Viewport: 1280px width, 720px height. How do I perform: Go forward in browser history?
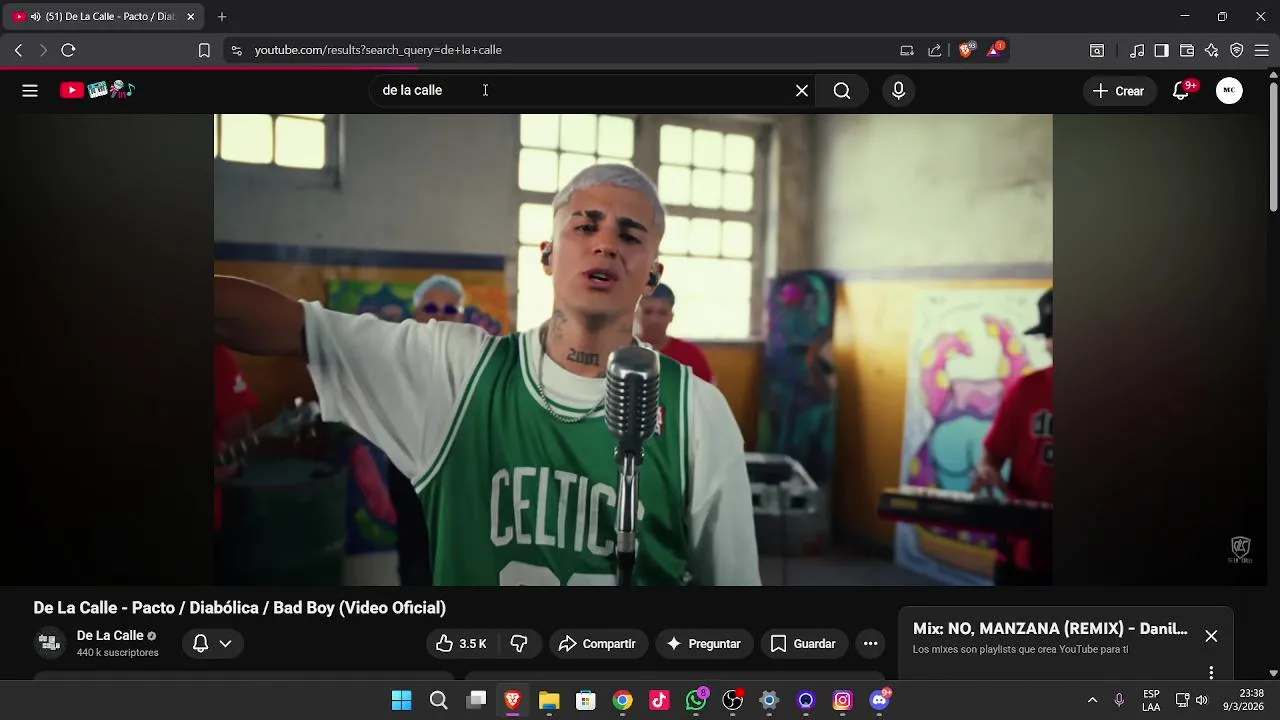pyautogui.click(x=43, y=50)
